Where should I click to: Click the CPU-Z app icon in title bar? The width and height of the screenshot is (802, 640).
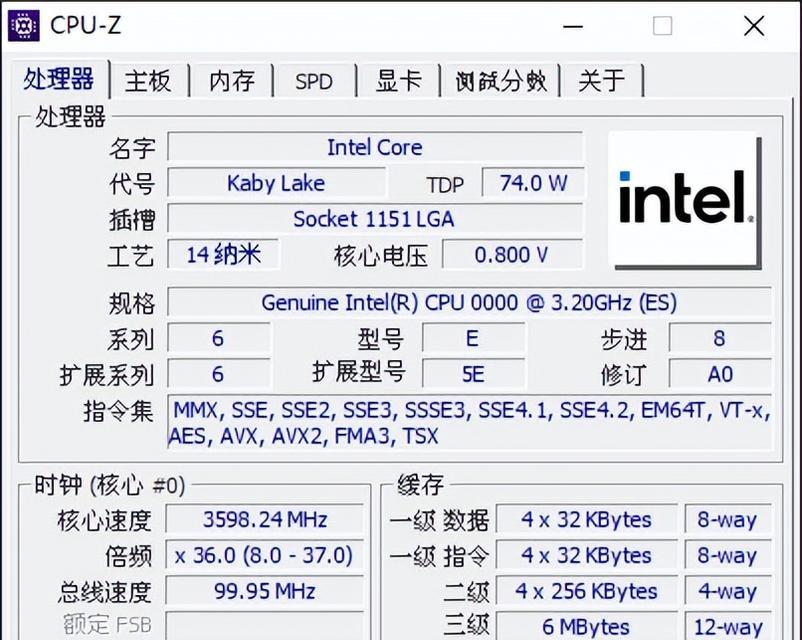[x=24, y=25]
